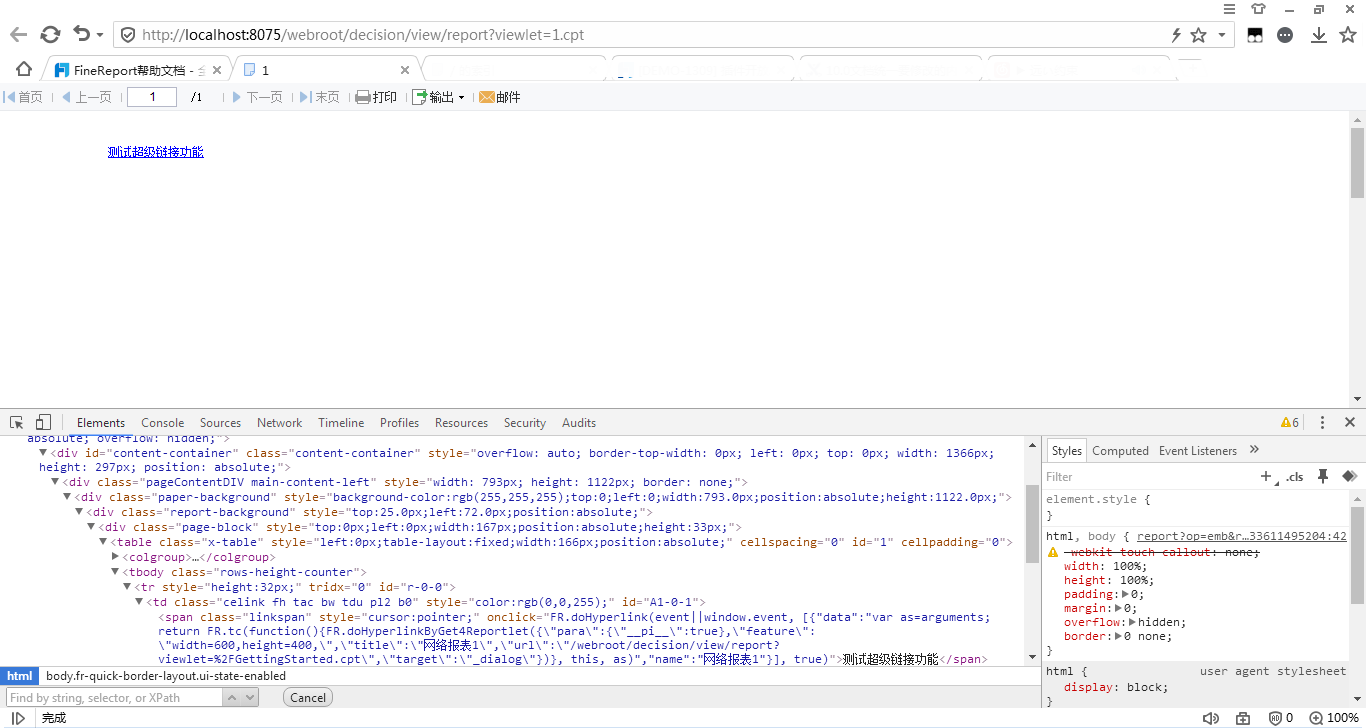Show more sidebar tabs with the double chevron
Image resolution: width=1366 pixels, height=728 pixels.
pos(1255,450)
